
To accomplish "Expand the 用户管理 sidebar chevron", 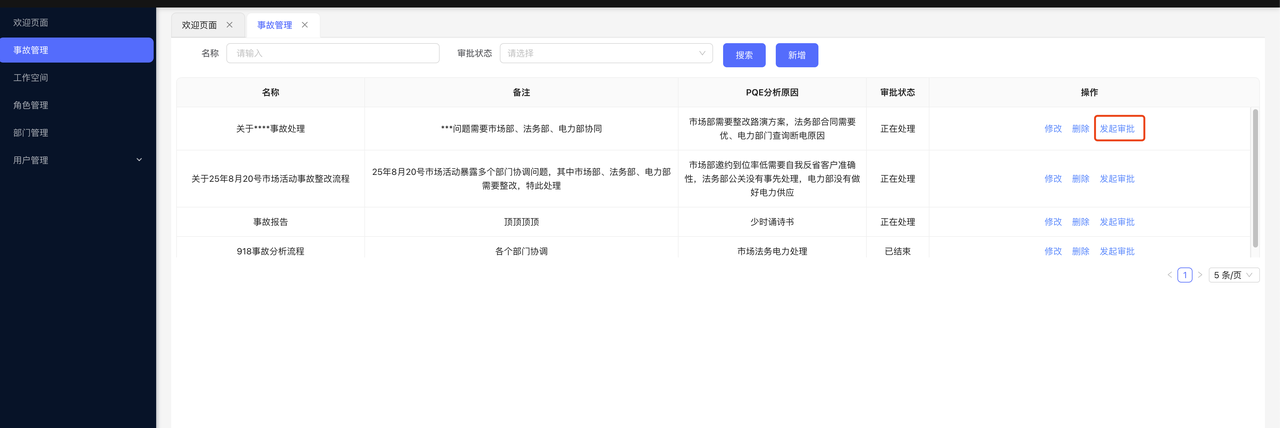I will click(139, 160).
